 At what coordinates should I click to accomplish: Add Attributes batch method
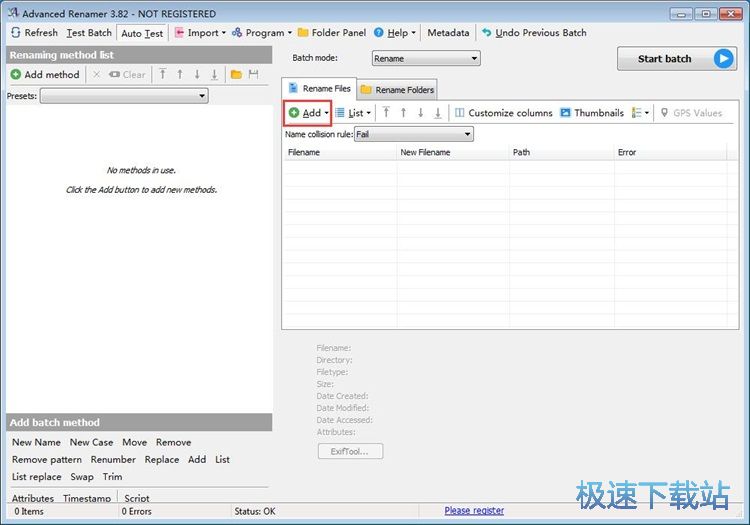[33, 498]
